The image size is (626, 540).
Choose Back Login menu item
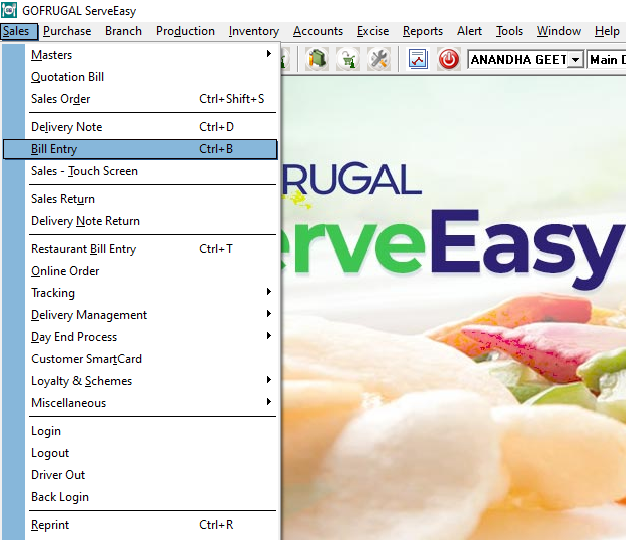click(x=139, y=496)
